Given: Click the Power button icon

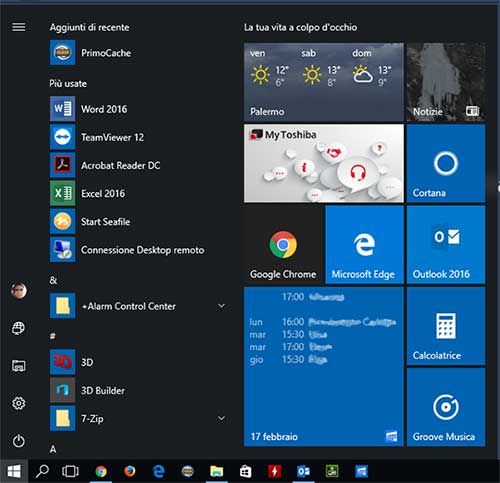Looking at the screenshot, I should tap(19, 441).
